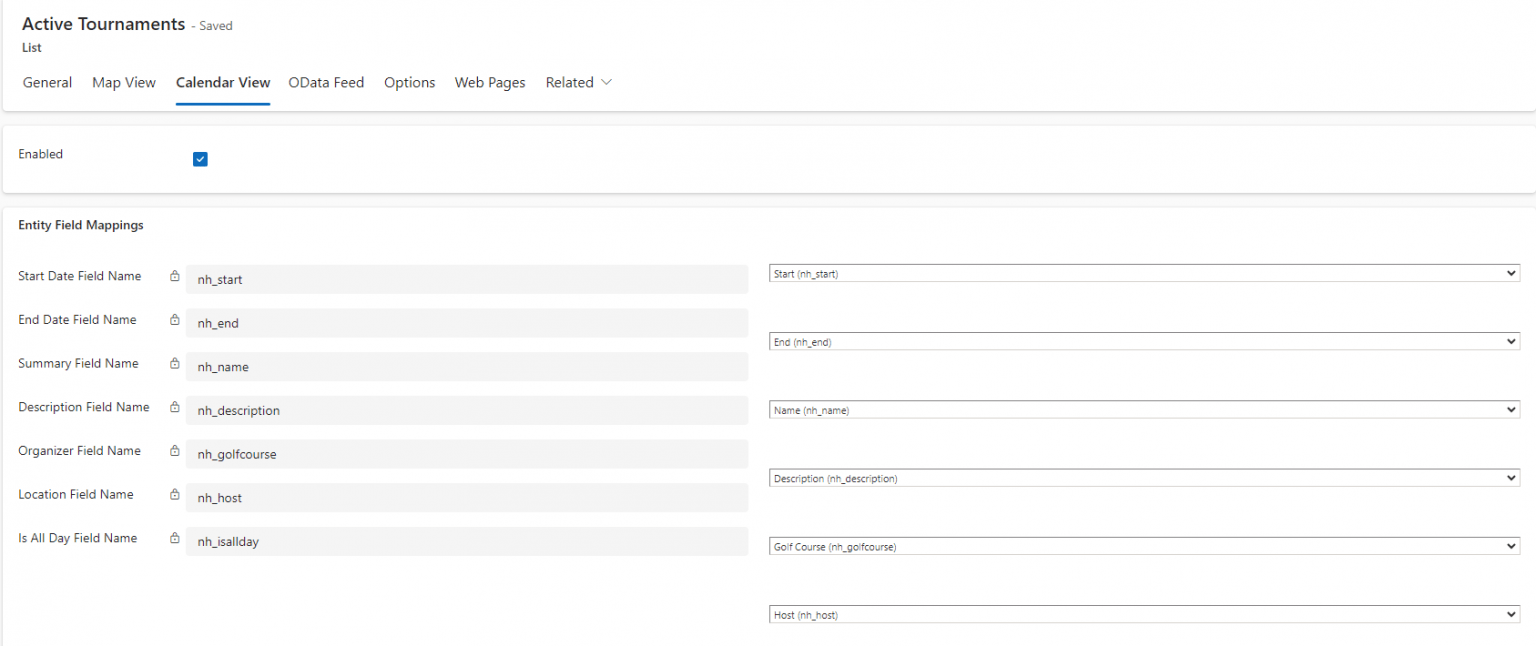Click the nh_golfcourse field
1536x646 pixels.
point(467,454)
